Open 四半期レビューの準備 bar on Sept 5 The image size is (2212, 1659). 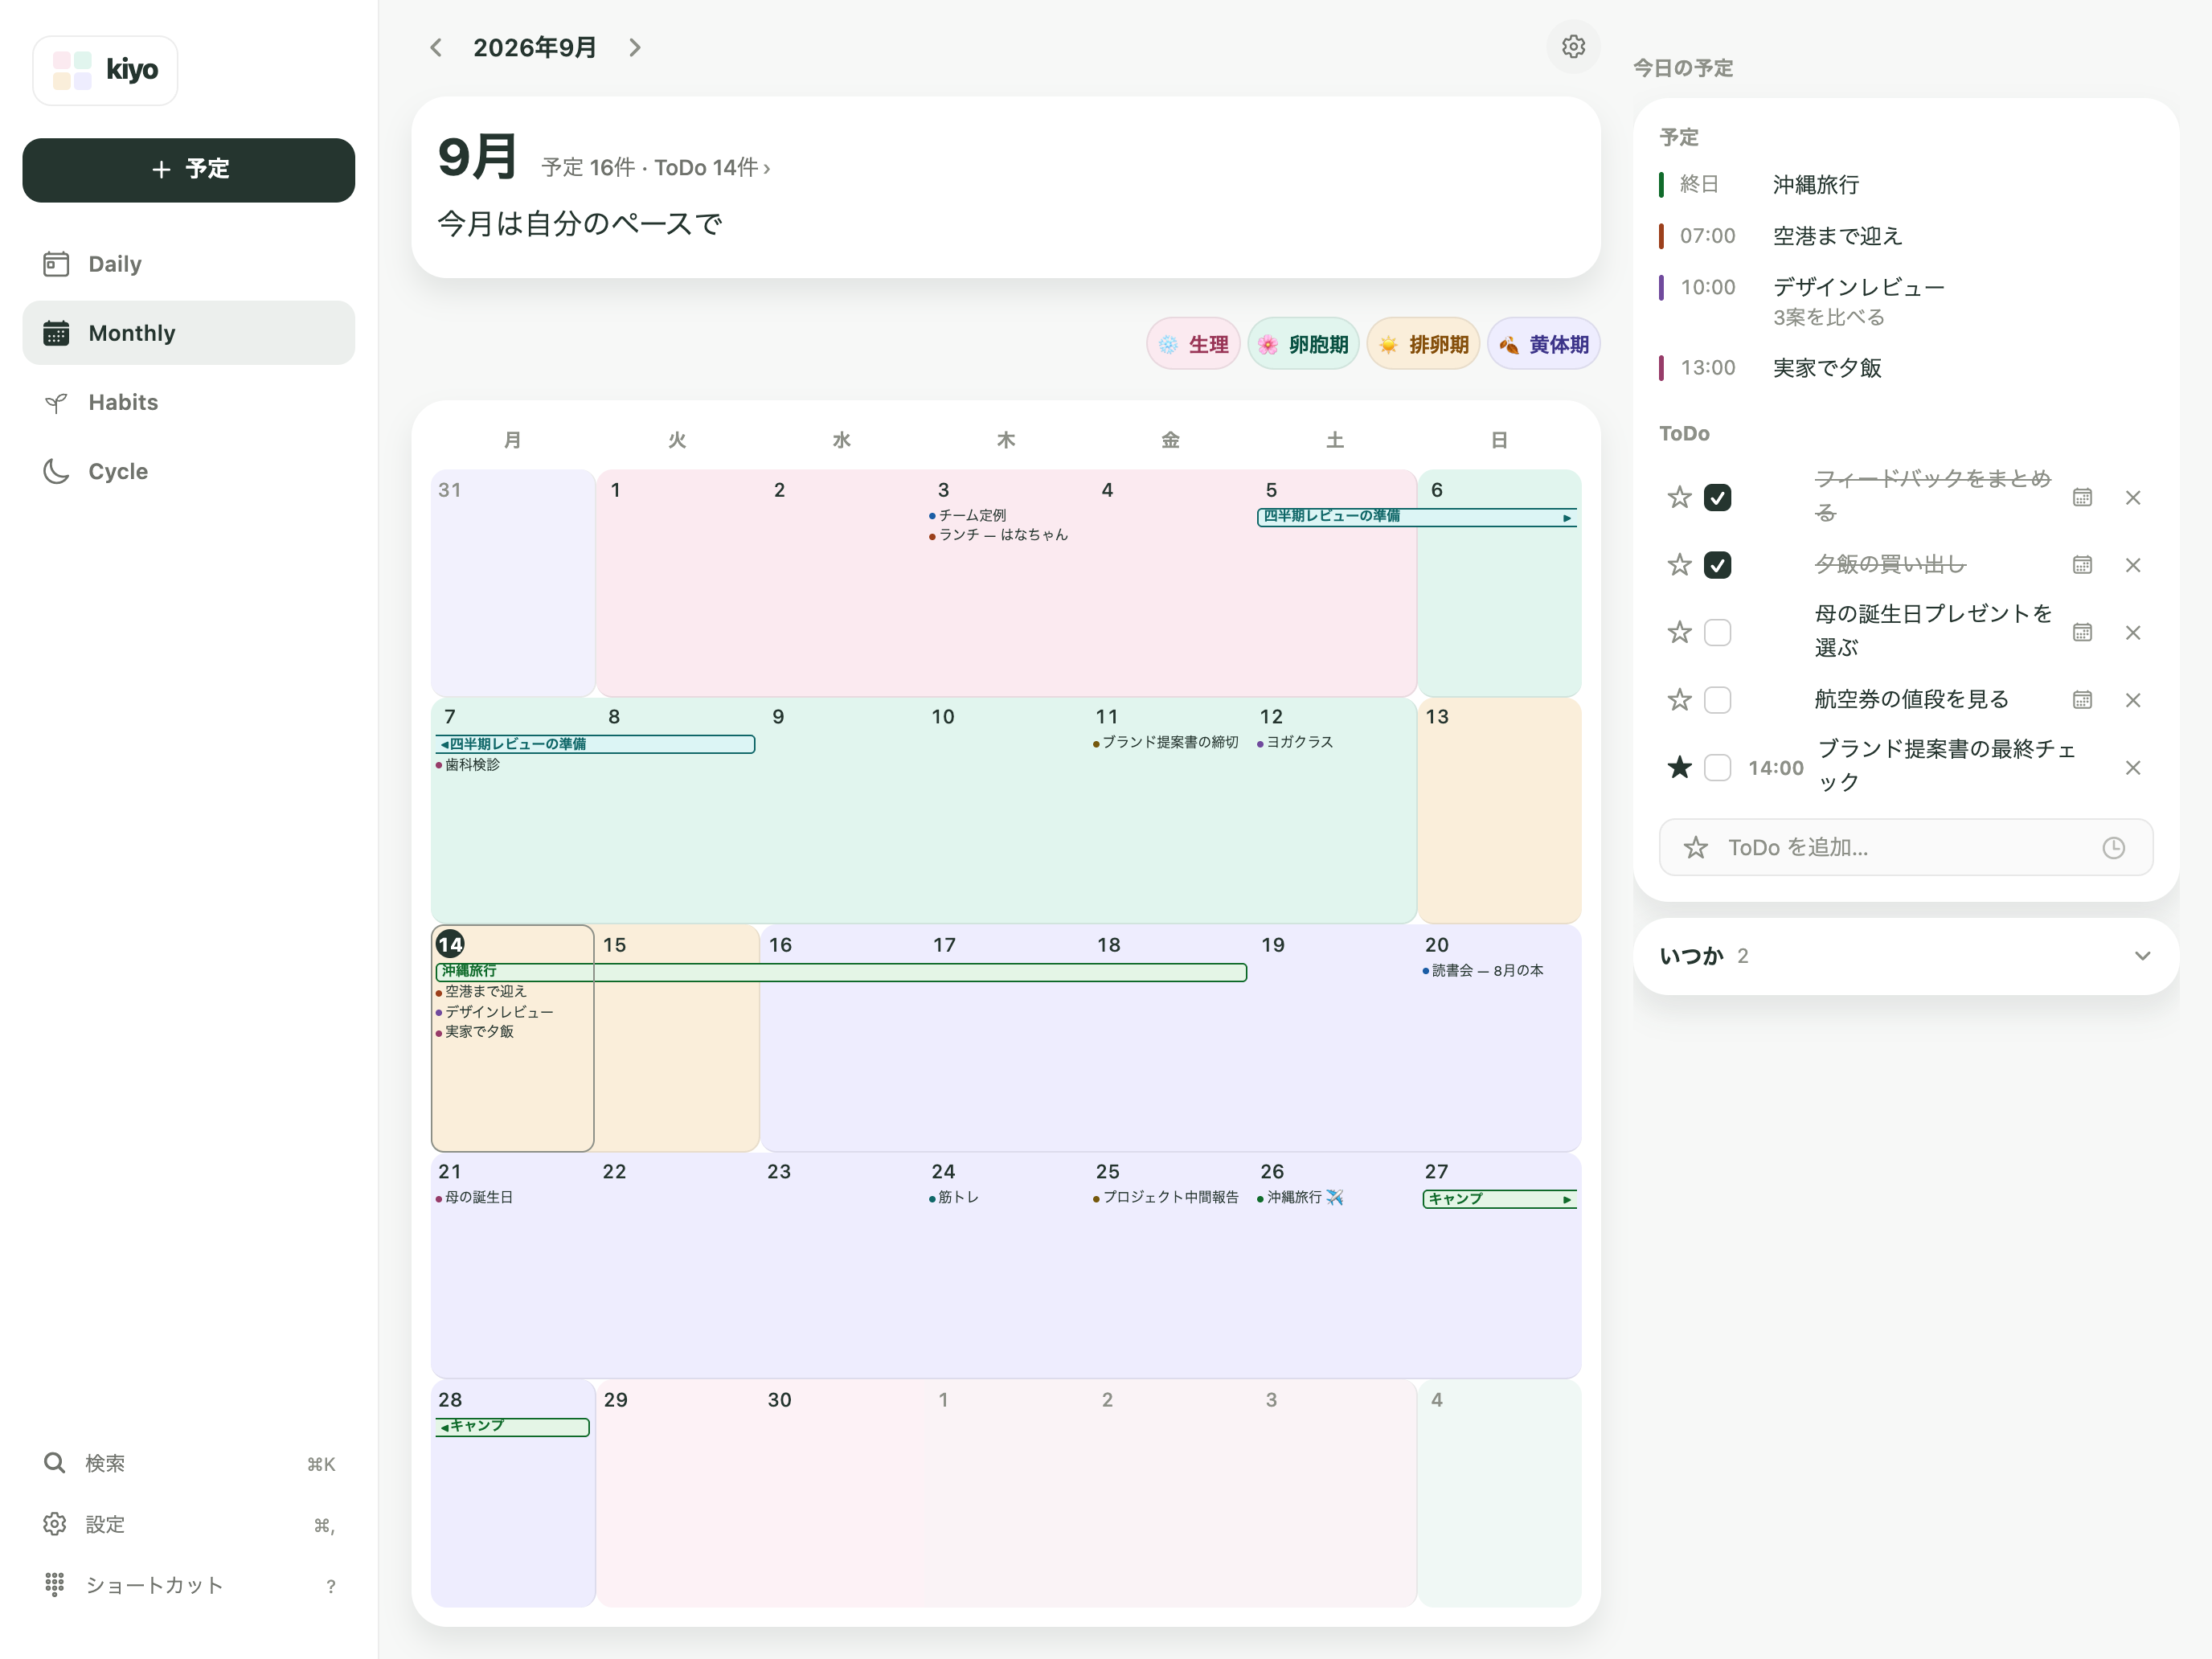coord(1416,517)
